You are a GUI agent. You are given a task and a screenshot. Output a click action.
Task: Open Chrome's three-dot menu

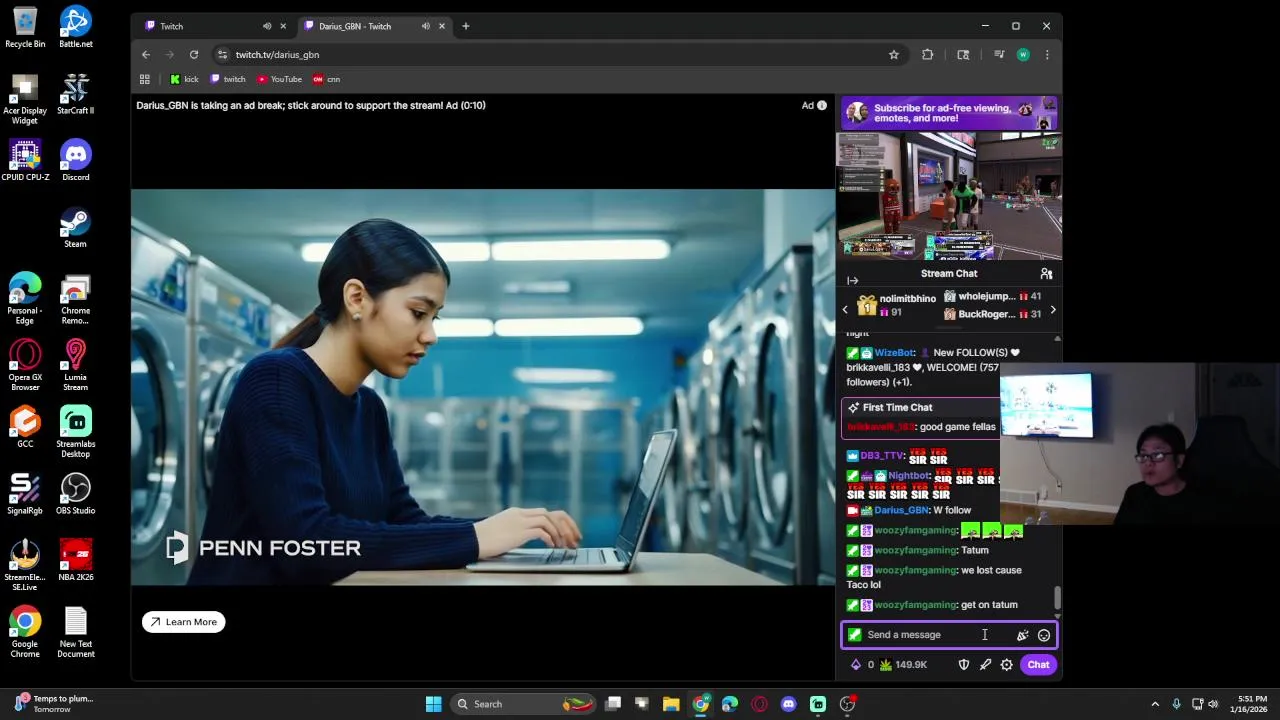click(x=1047, y=55)
